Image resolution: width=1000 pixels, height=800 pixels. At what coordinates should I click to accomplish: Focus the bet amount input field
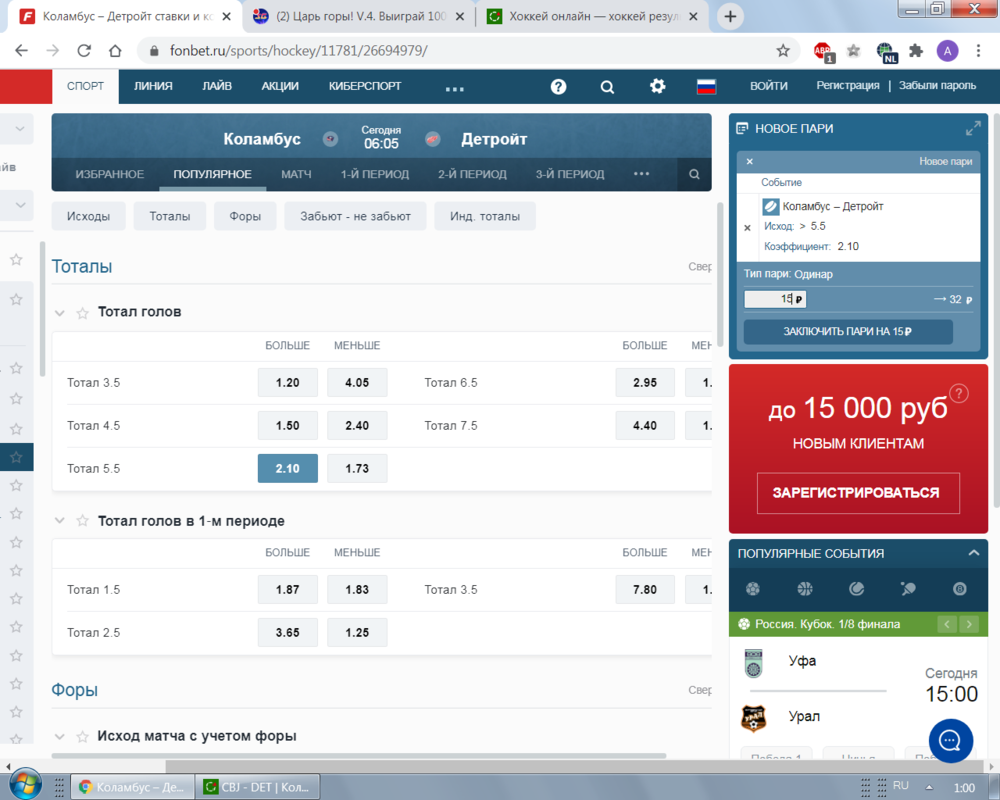[x=775, y=299]
